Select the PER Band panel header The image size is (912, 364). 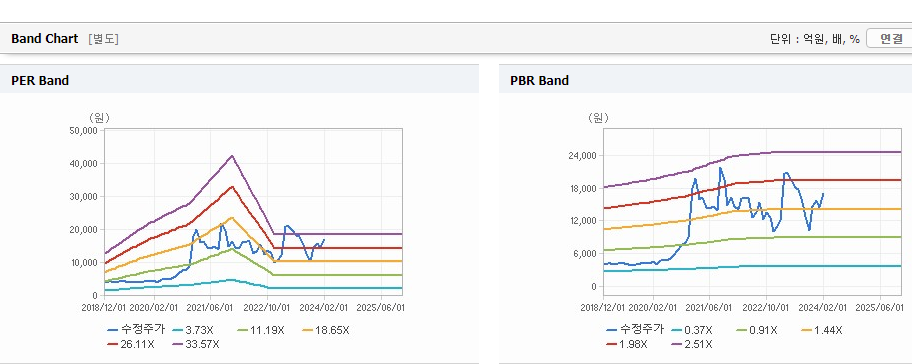click(240, 80)
